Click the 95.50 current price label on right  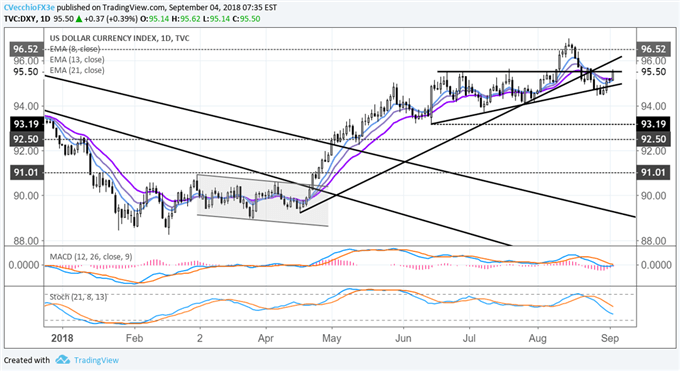pyautogui.click(x=654, y=72)
